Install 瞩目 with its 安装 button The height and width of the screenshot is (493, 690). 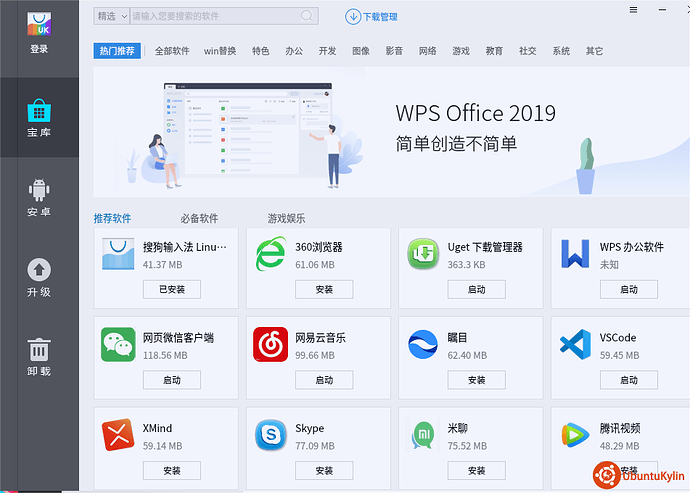coord(477,380)
